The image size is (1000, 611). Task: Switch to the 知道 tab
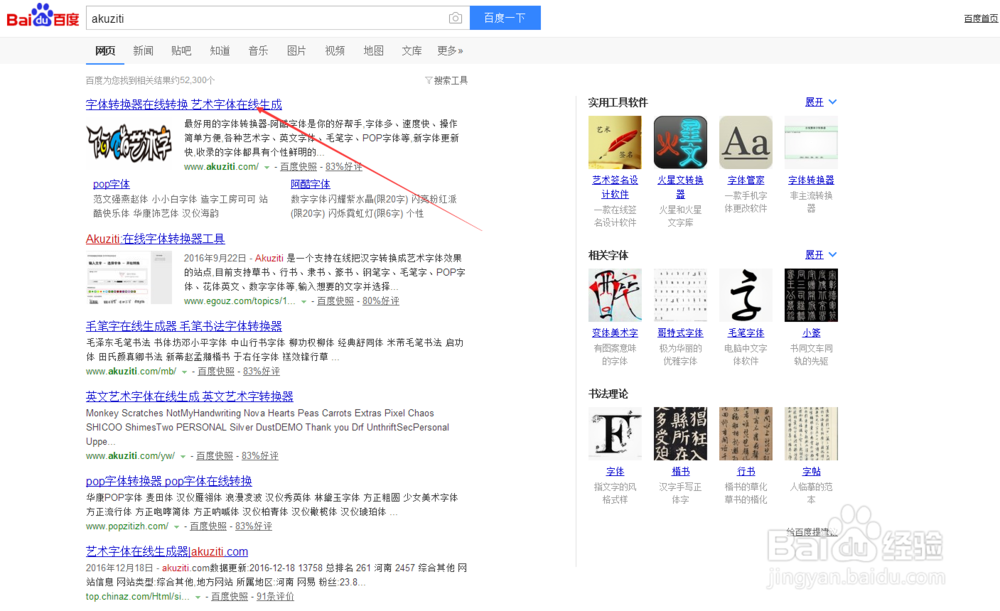pyautogui.click(x=219, y=50)
